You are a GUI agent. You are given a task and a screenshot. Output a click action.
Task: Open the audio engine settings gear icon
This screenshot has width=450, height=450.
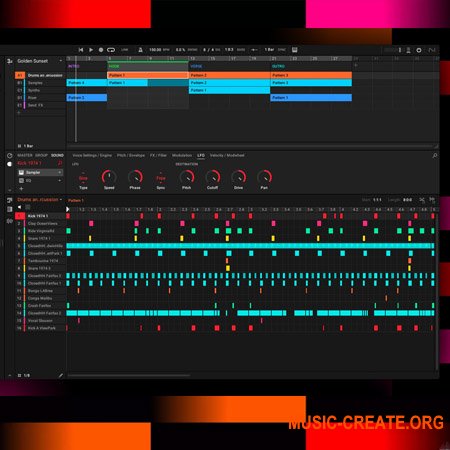point(419,50)
